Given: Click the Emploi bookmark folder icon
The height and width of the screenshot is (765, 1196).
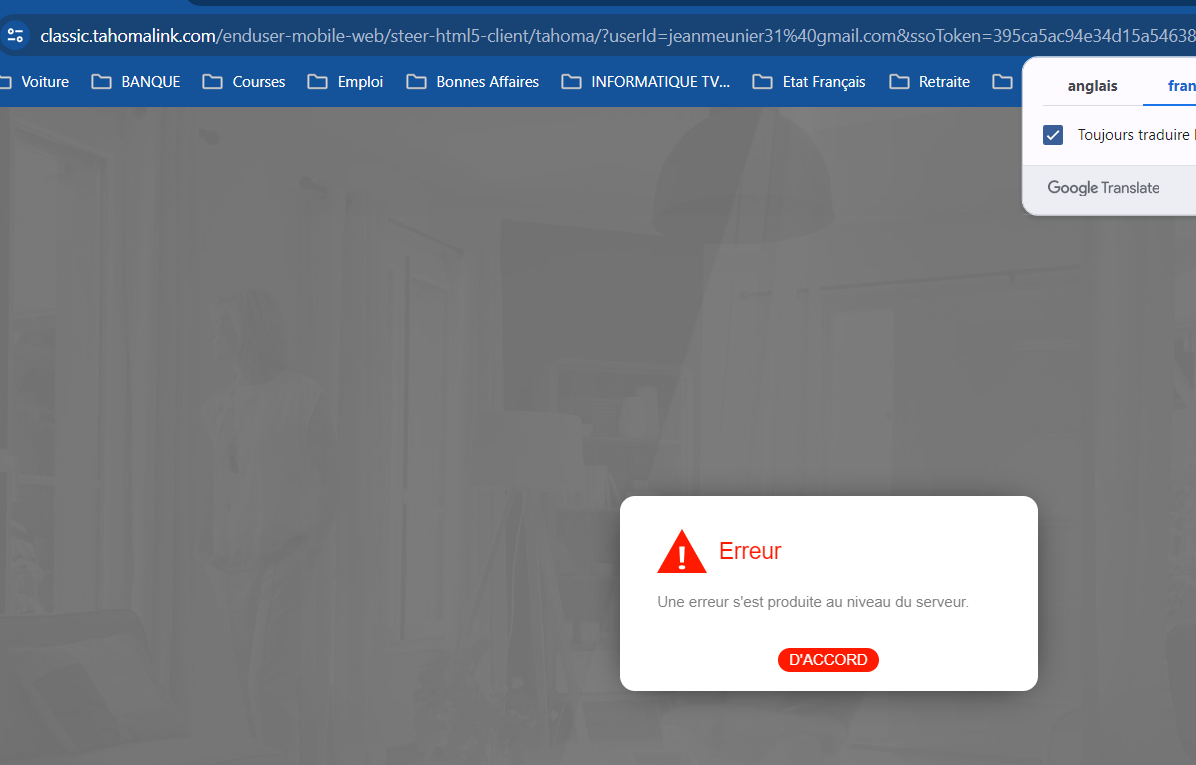Looking at the screenshot, I should [317, 82].
